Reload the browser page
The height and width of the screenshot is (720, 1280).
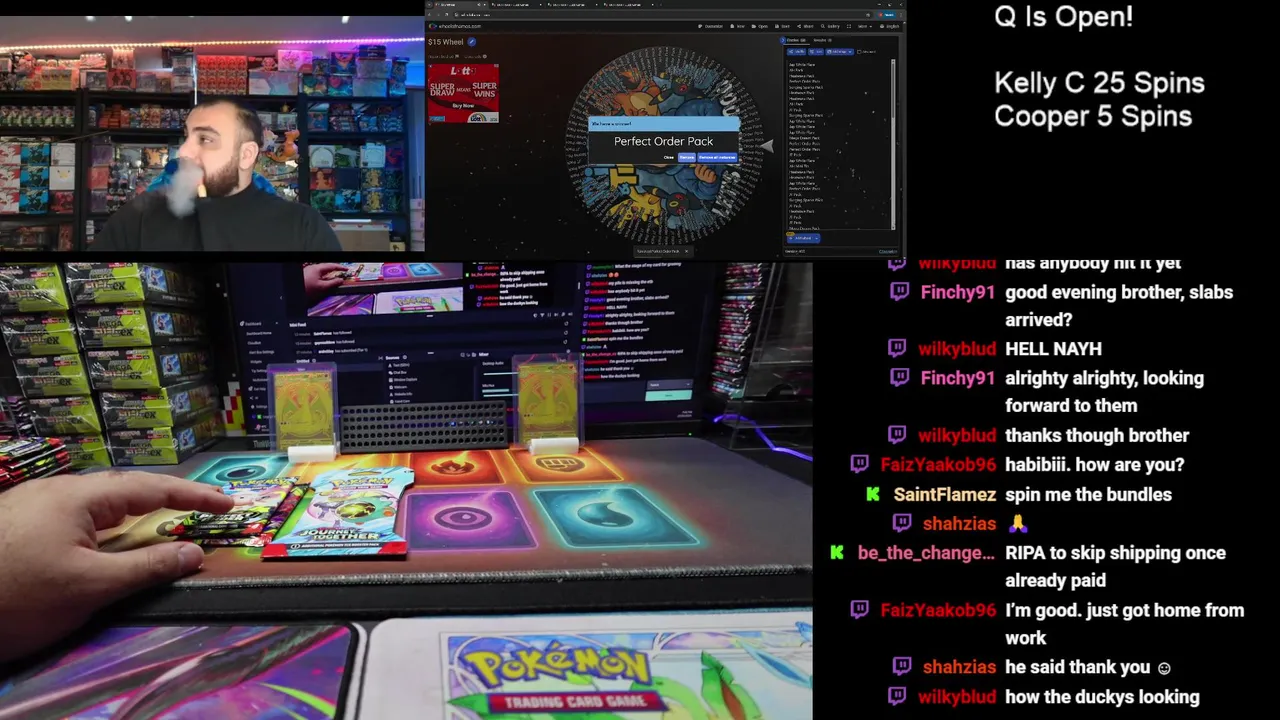(447, 15)
